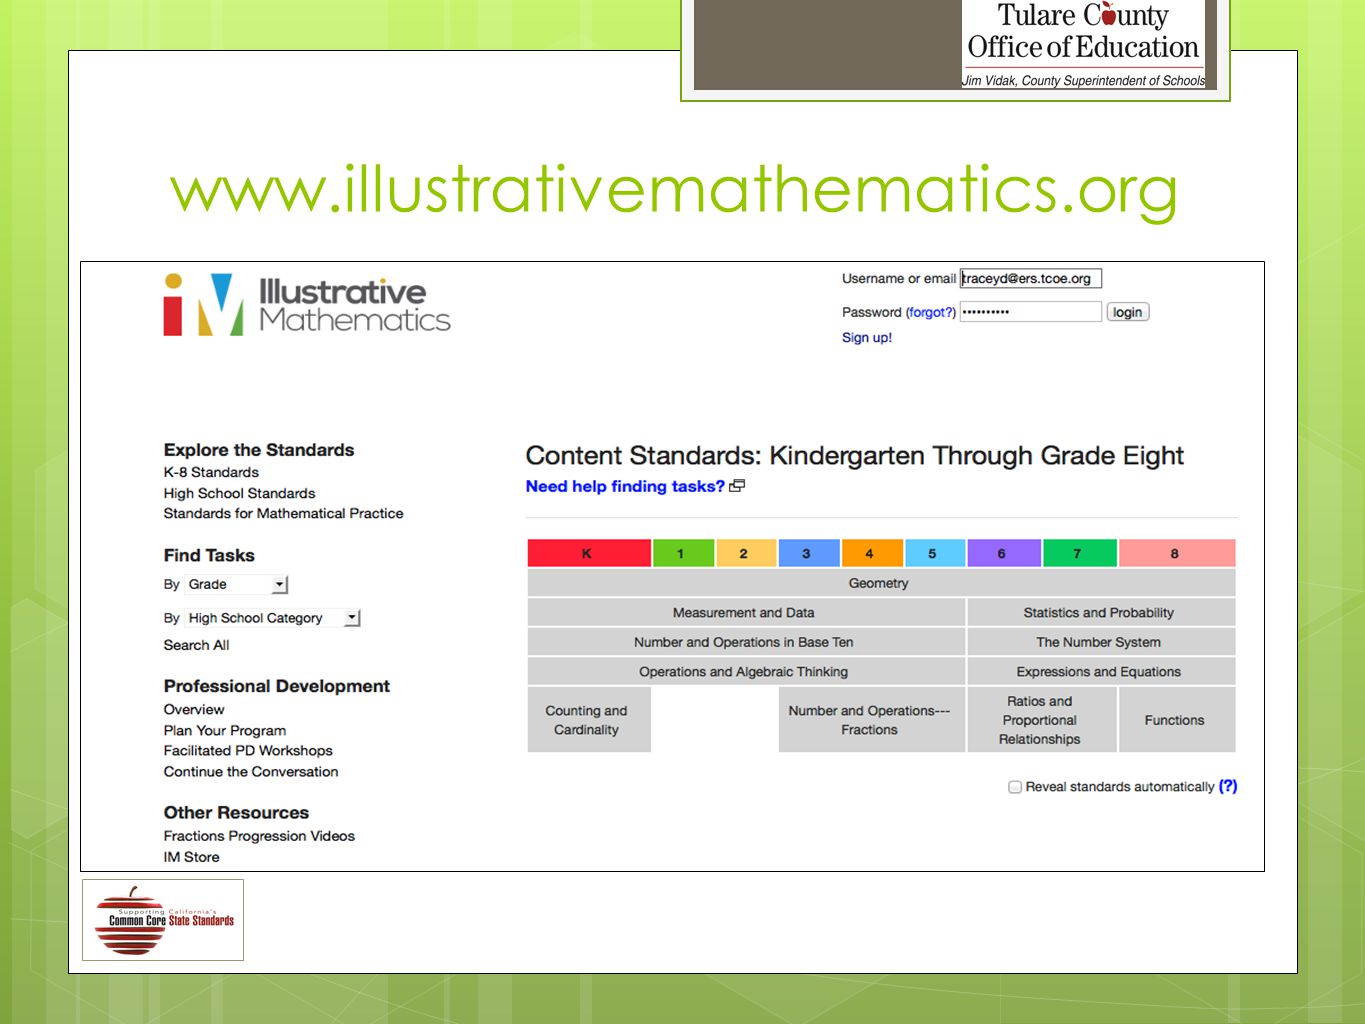This screenshot has height=1024, width=1365.
Task: Click the Tulare County Office of Education logo
Action: point(1084,45)
